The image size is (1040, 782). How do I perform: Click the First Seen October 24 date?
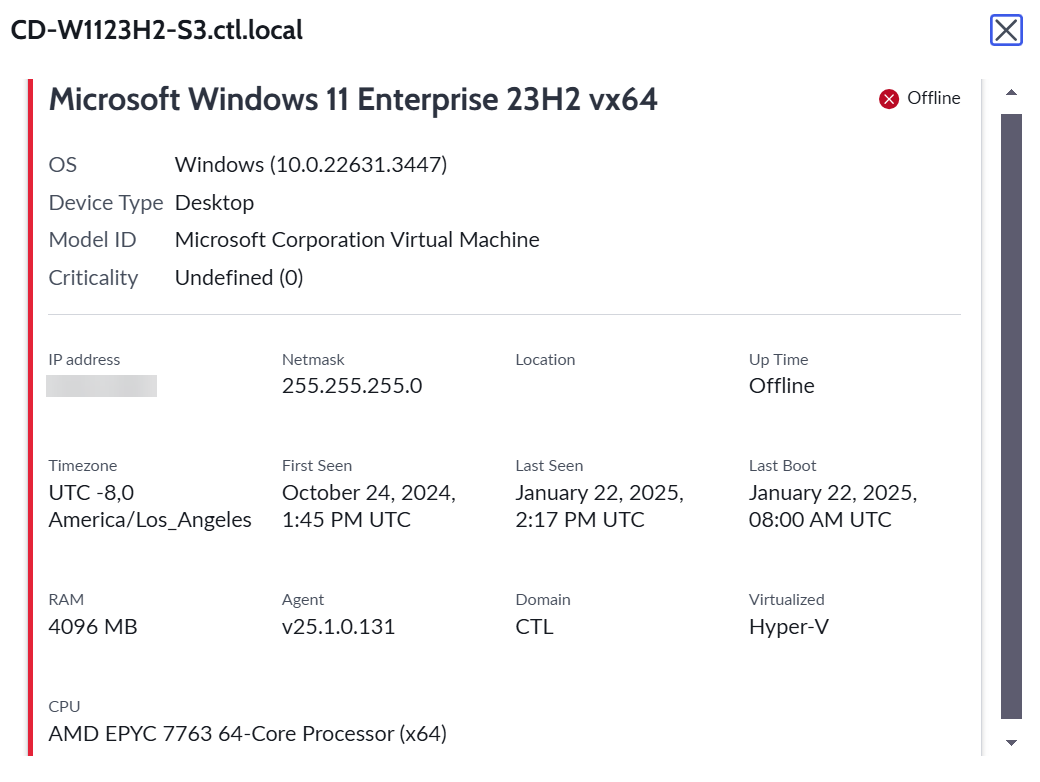point(369,506)
